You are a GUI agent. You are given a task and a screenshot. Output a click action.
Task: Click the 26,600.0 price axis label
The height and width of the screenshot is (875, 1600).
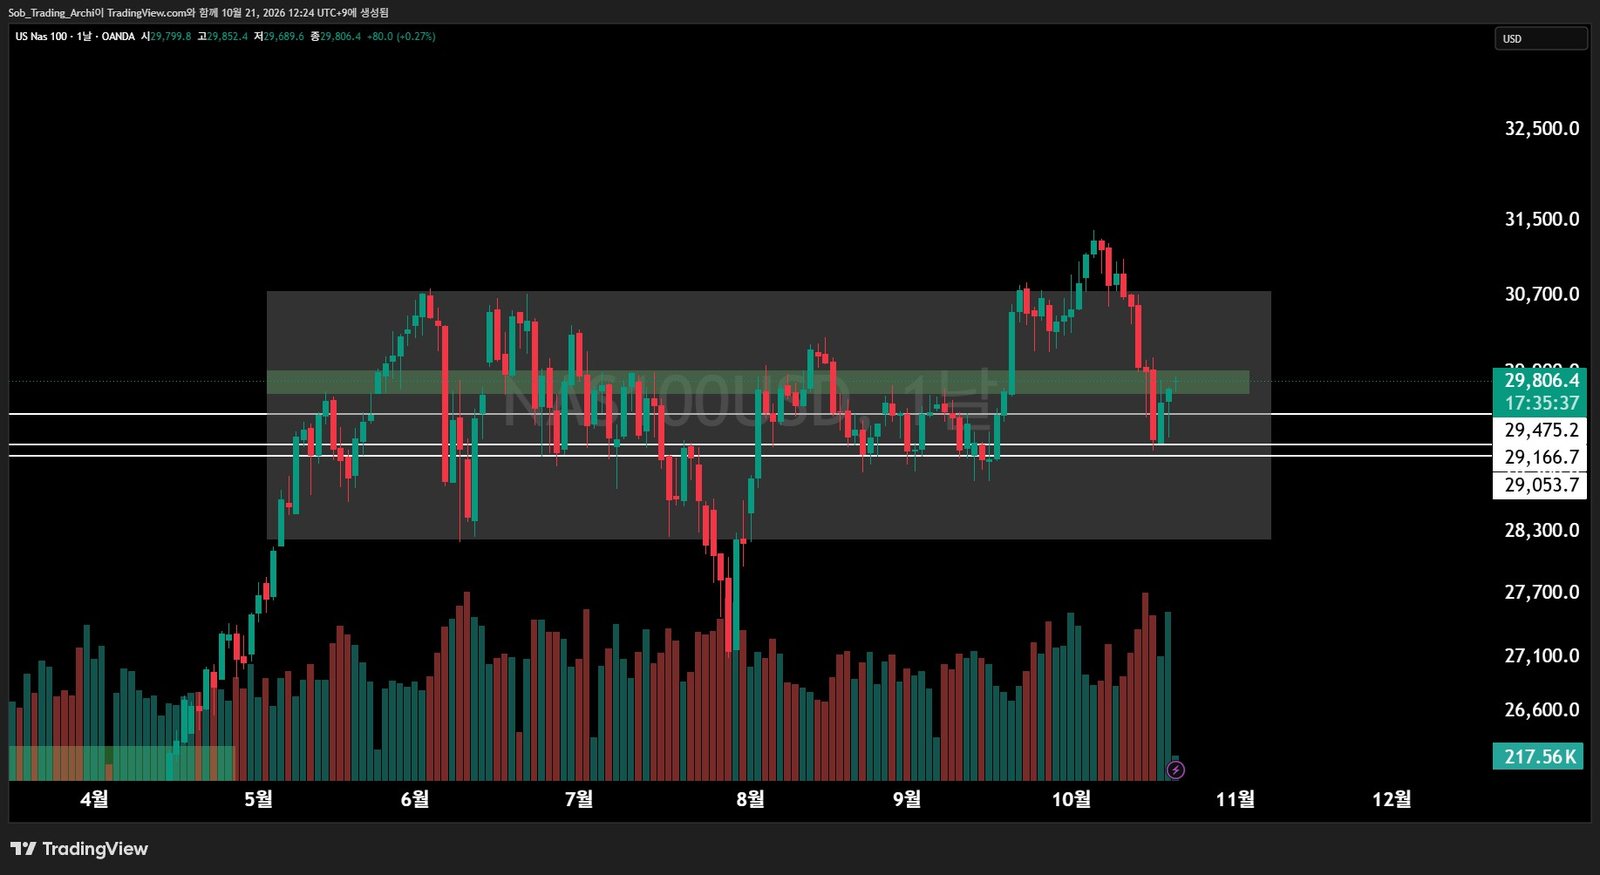(x=1542, y=709)
